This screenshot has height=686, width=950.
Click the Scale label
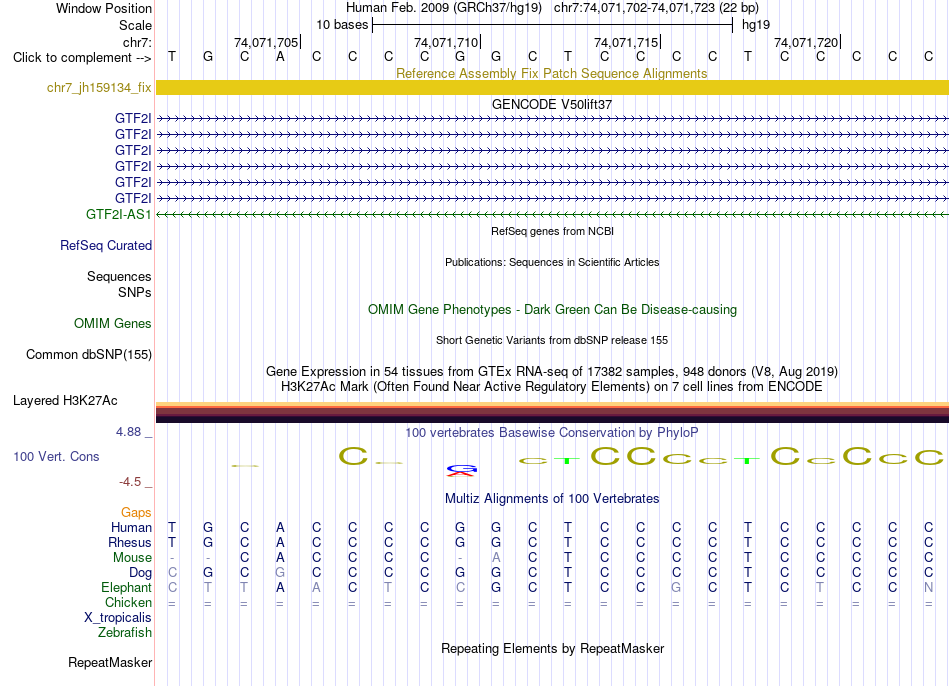tap(135, 25)
